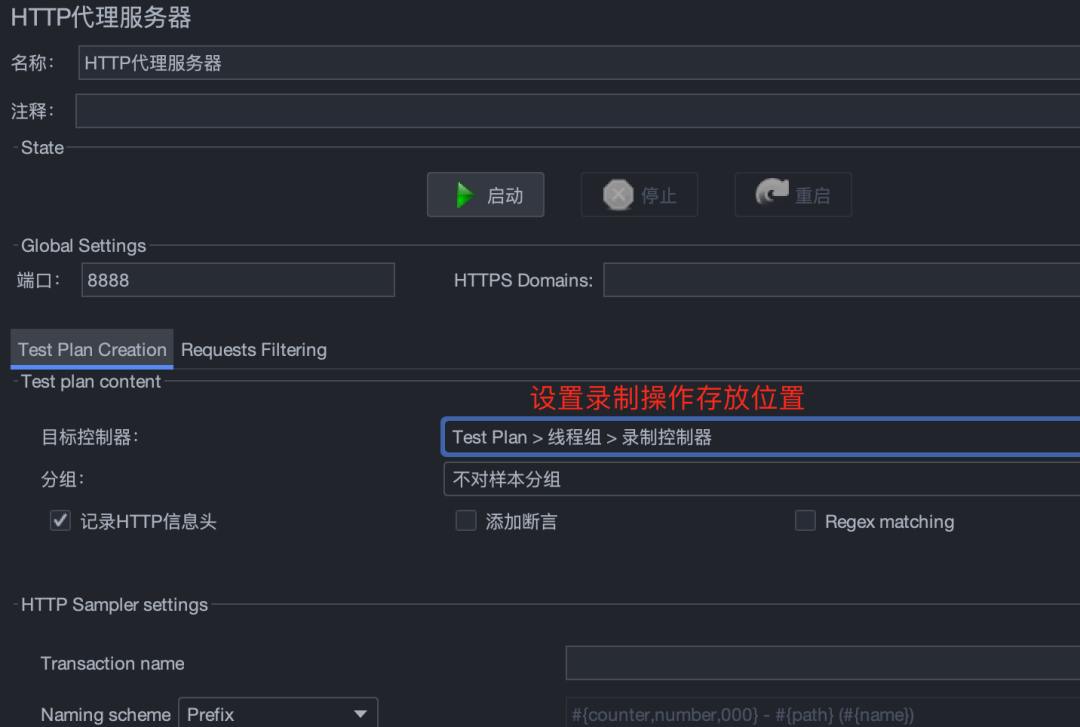1080x727 pixels.
Task: Select the Test Plan Creation tab
Action: click(x=91, y=350)
